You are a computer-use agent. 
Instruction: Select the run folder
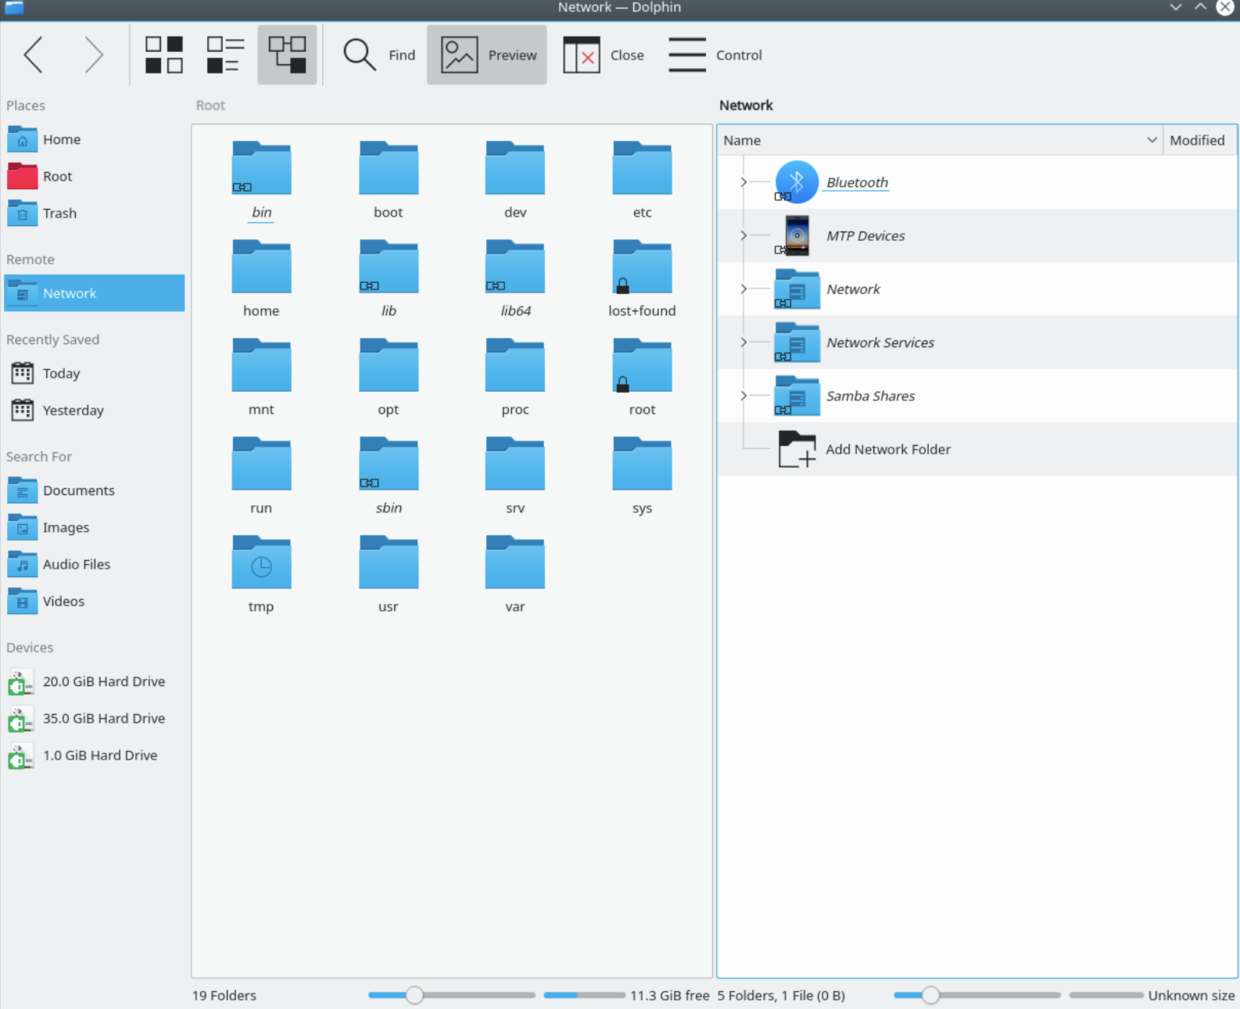pyautogui.click(x=261, y=476)
